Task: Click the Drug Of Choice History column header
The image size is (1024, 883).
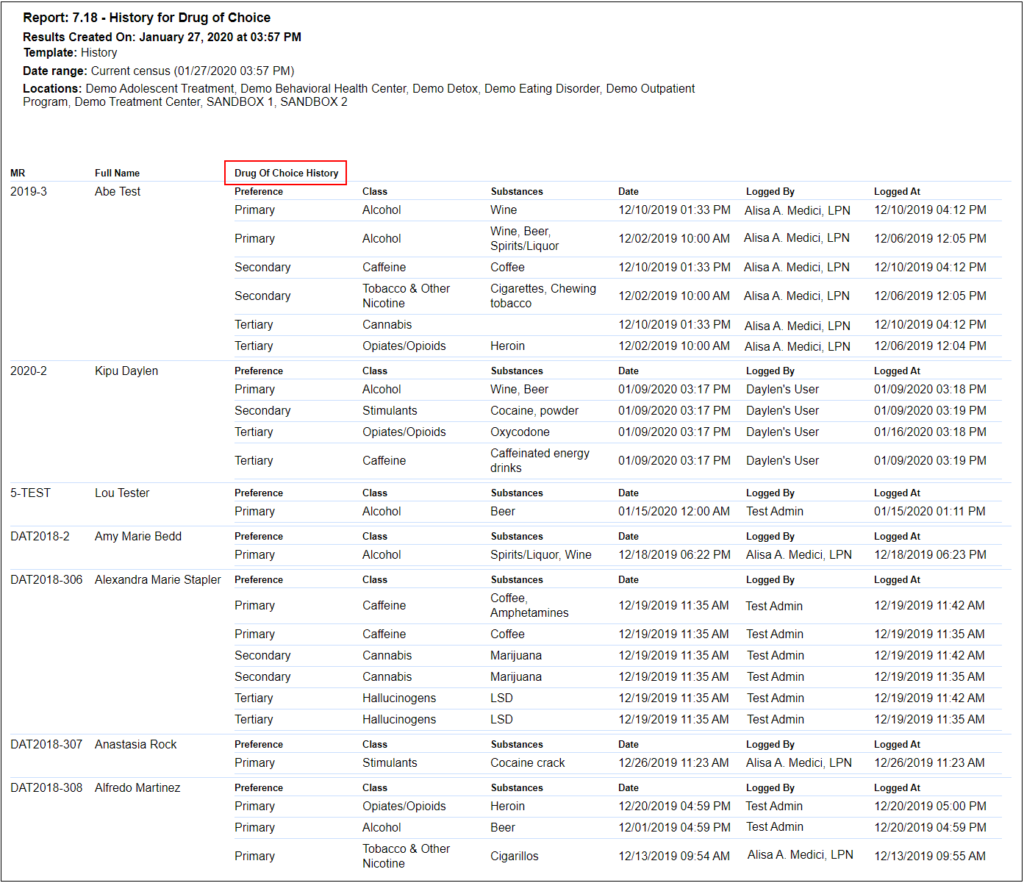Action: tap(286, 173)
